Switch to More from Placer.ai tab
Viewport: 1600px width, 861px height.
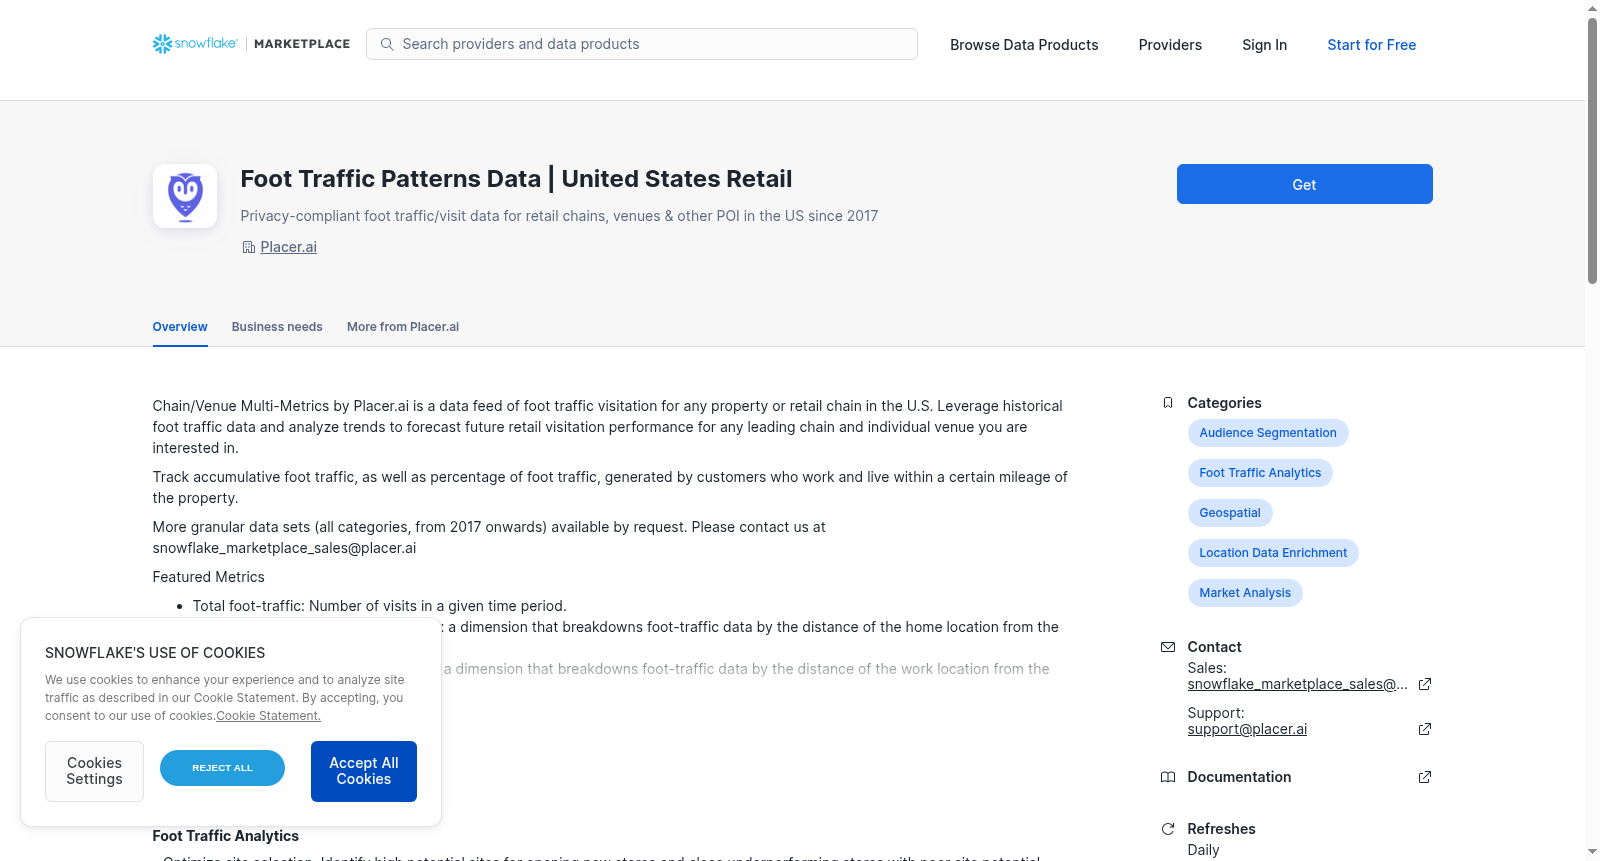coord(403,327)
